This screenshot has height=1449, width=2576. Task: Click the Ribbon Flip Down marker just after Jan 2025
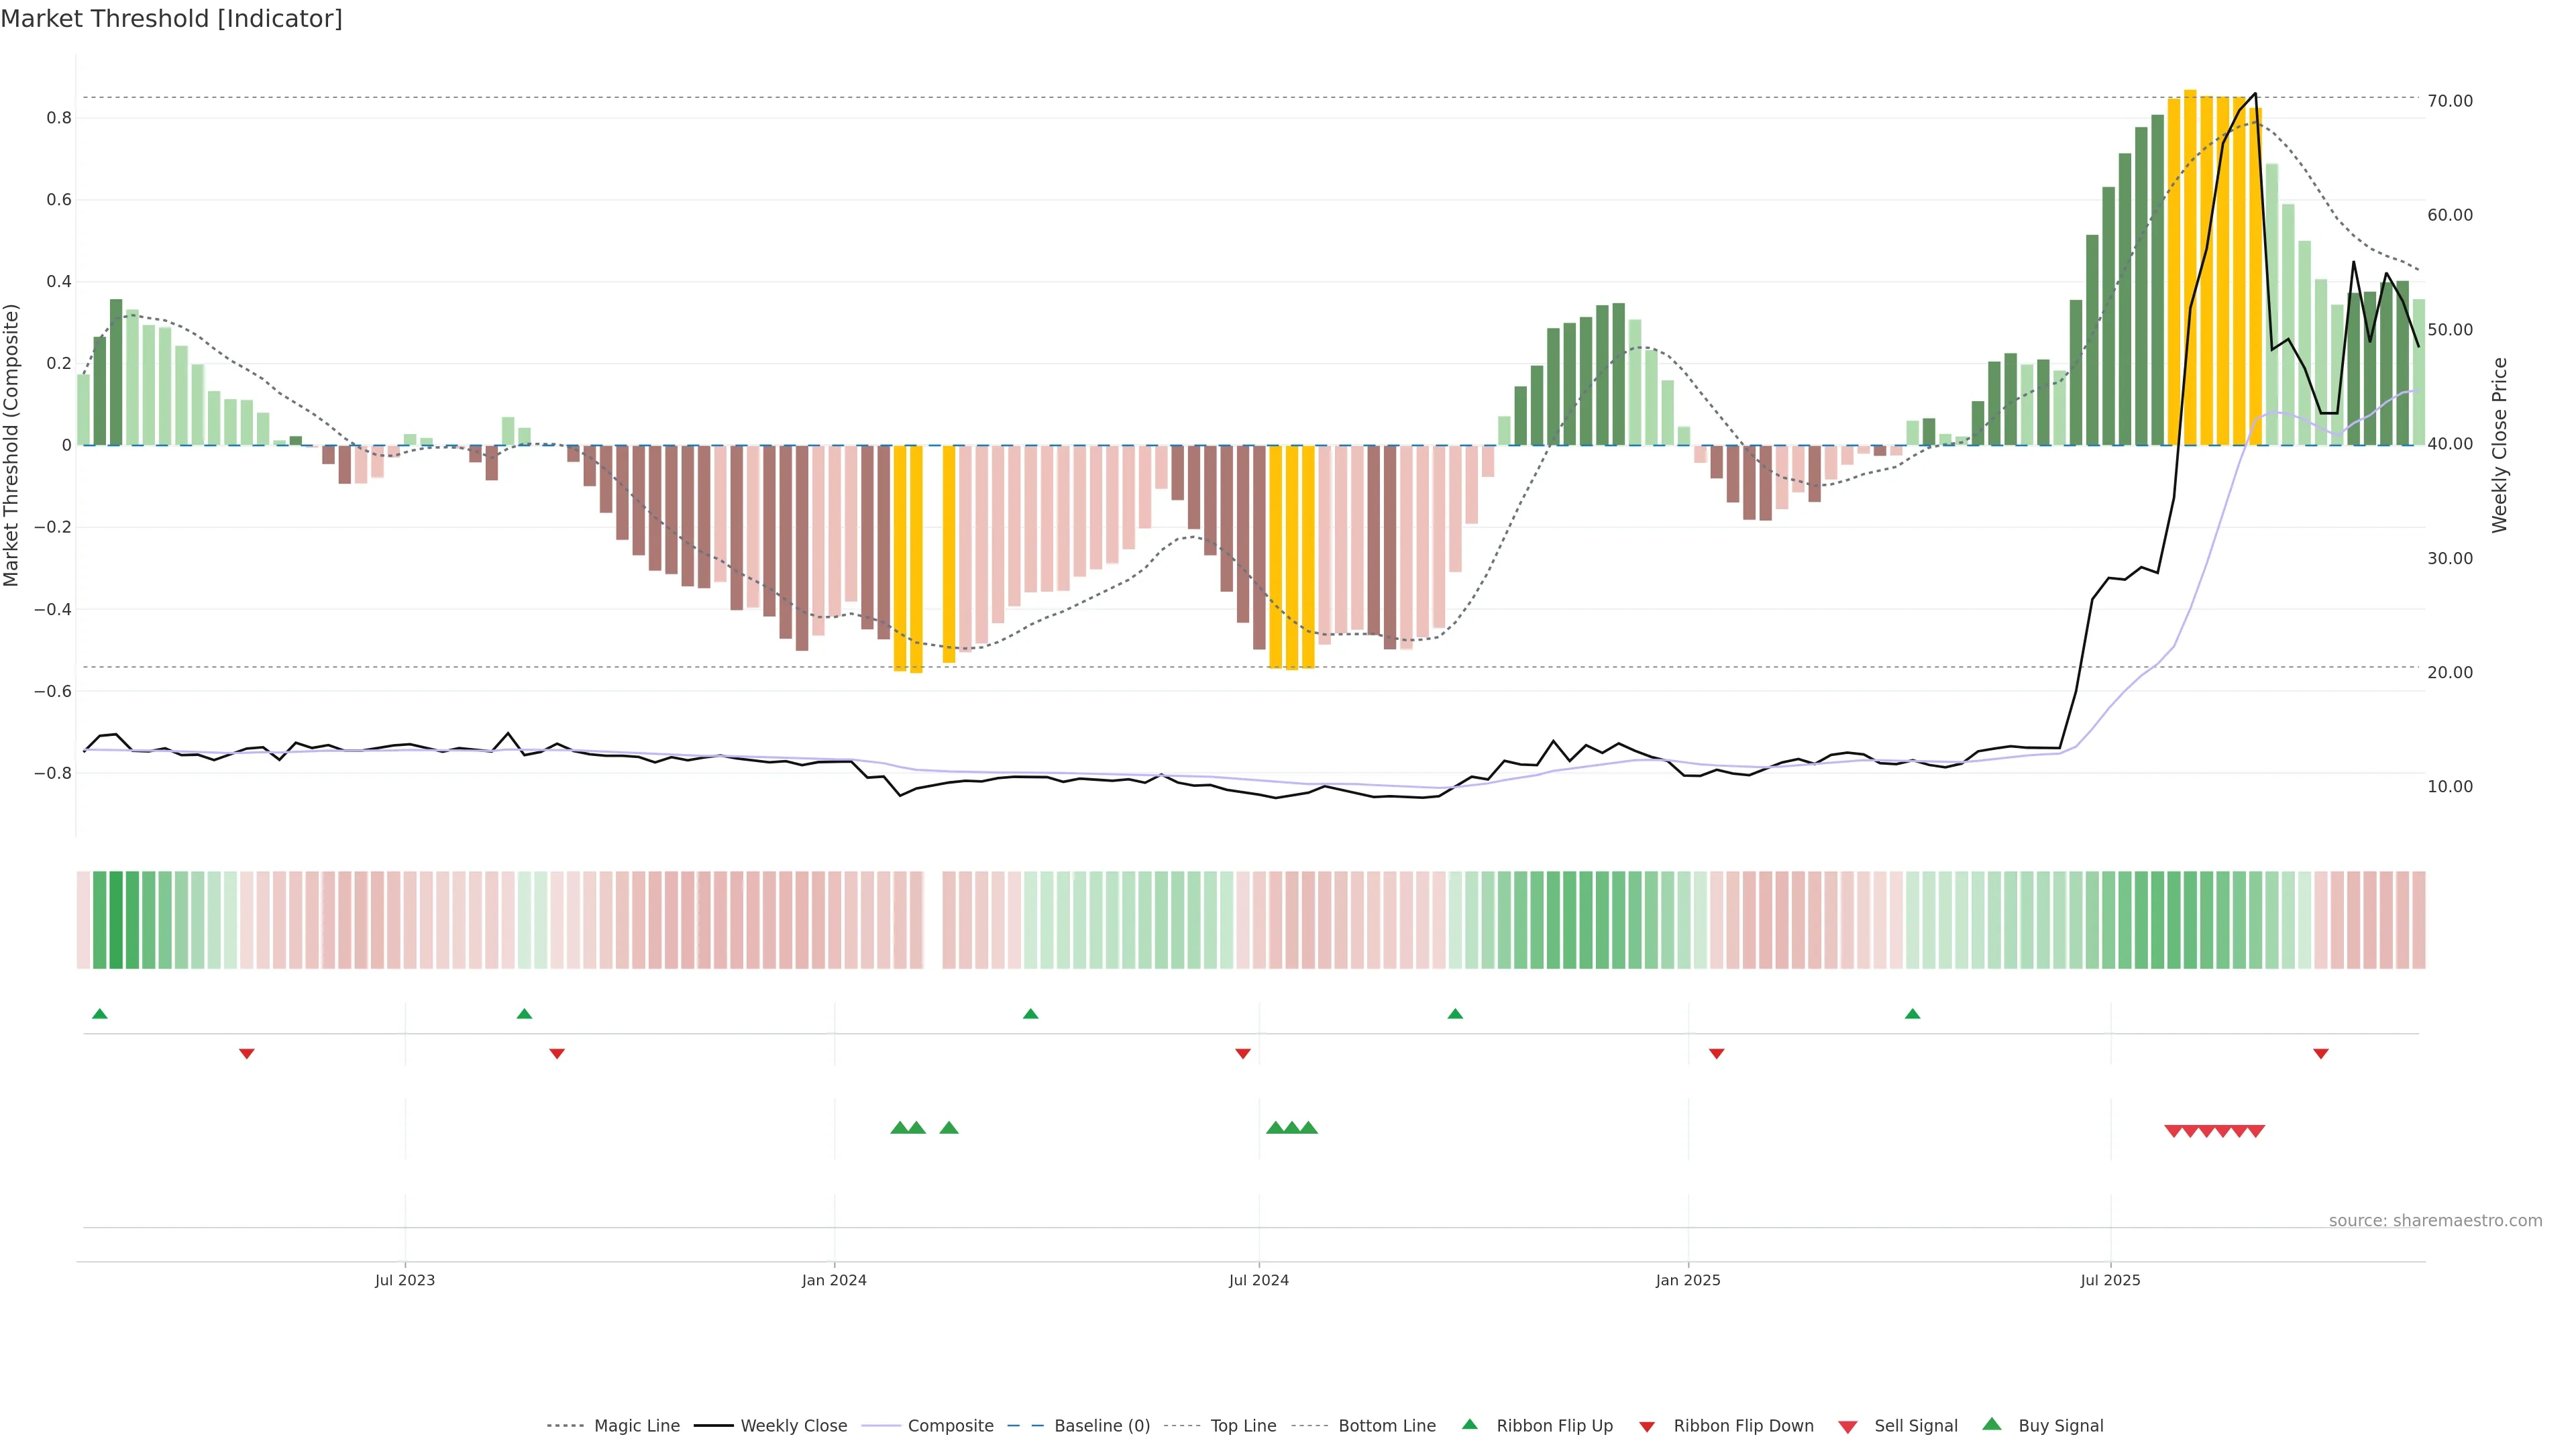(x=1717, y=1054)
